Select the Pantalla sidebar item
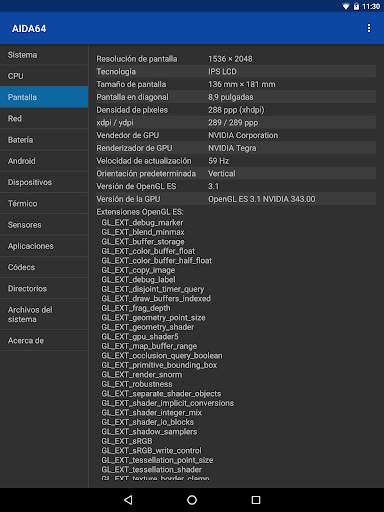Viewport: 384px width, 512px height. click(x=44, y=97)
